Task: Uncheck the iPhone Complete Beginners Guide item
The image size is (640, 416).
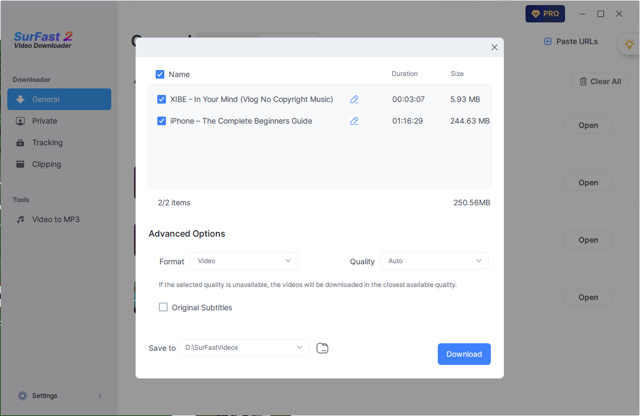Action: 161,121
